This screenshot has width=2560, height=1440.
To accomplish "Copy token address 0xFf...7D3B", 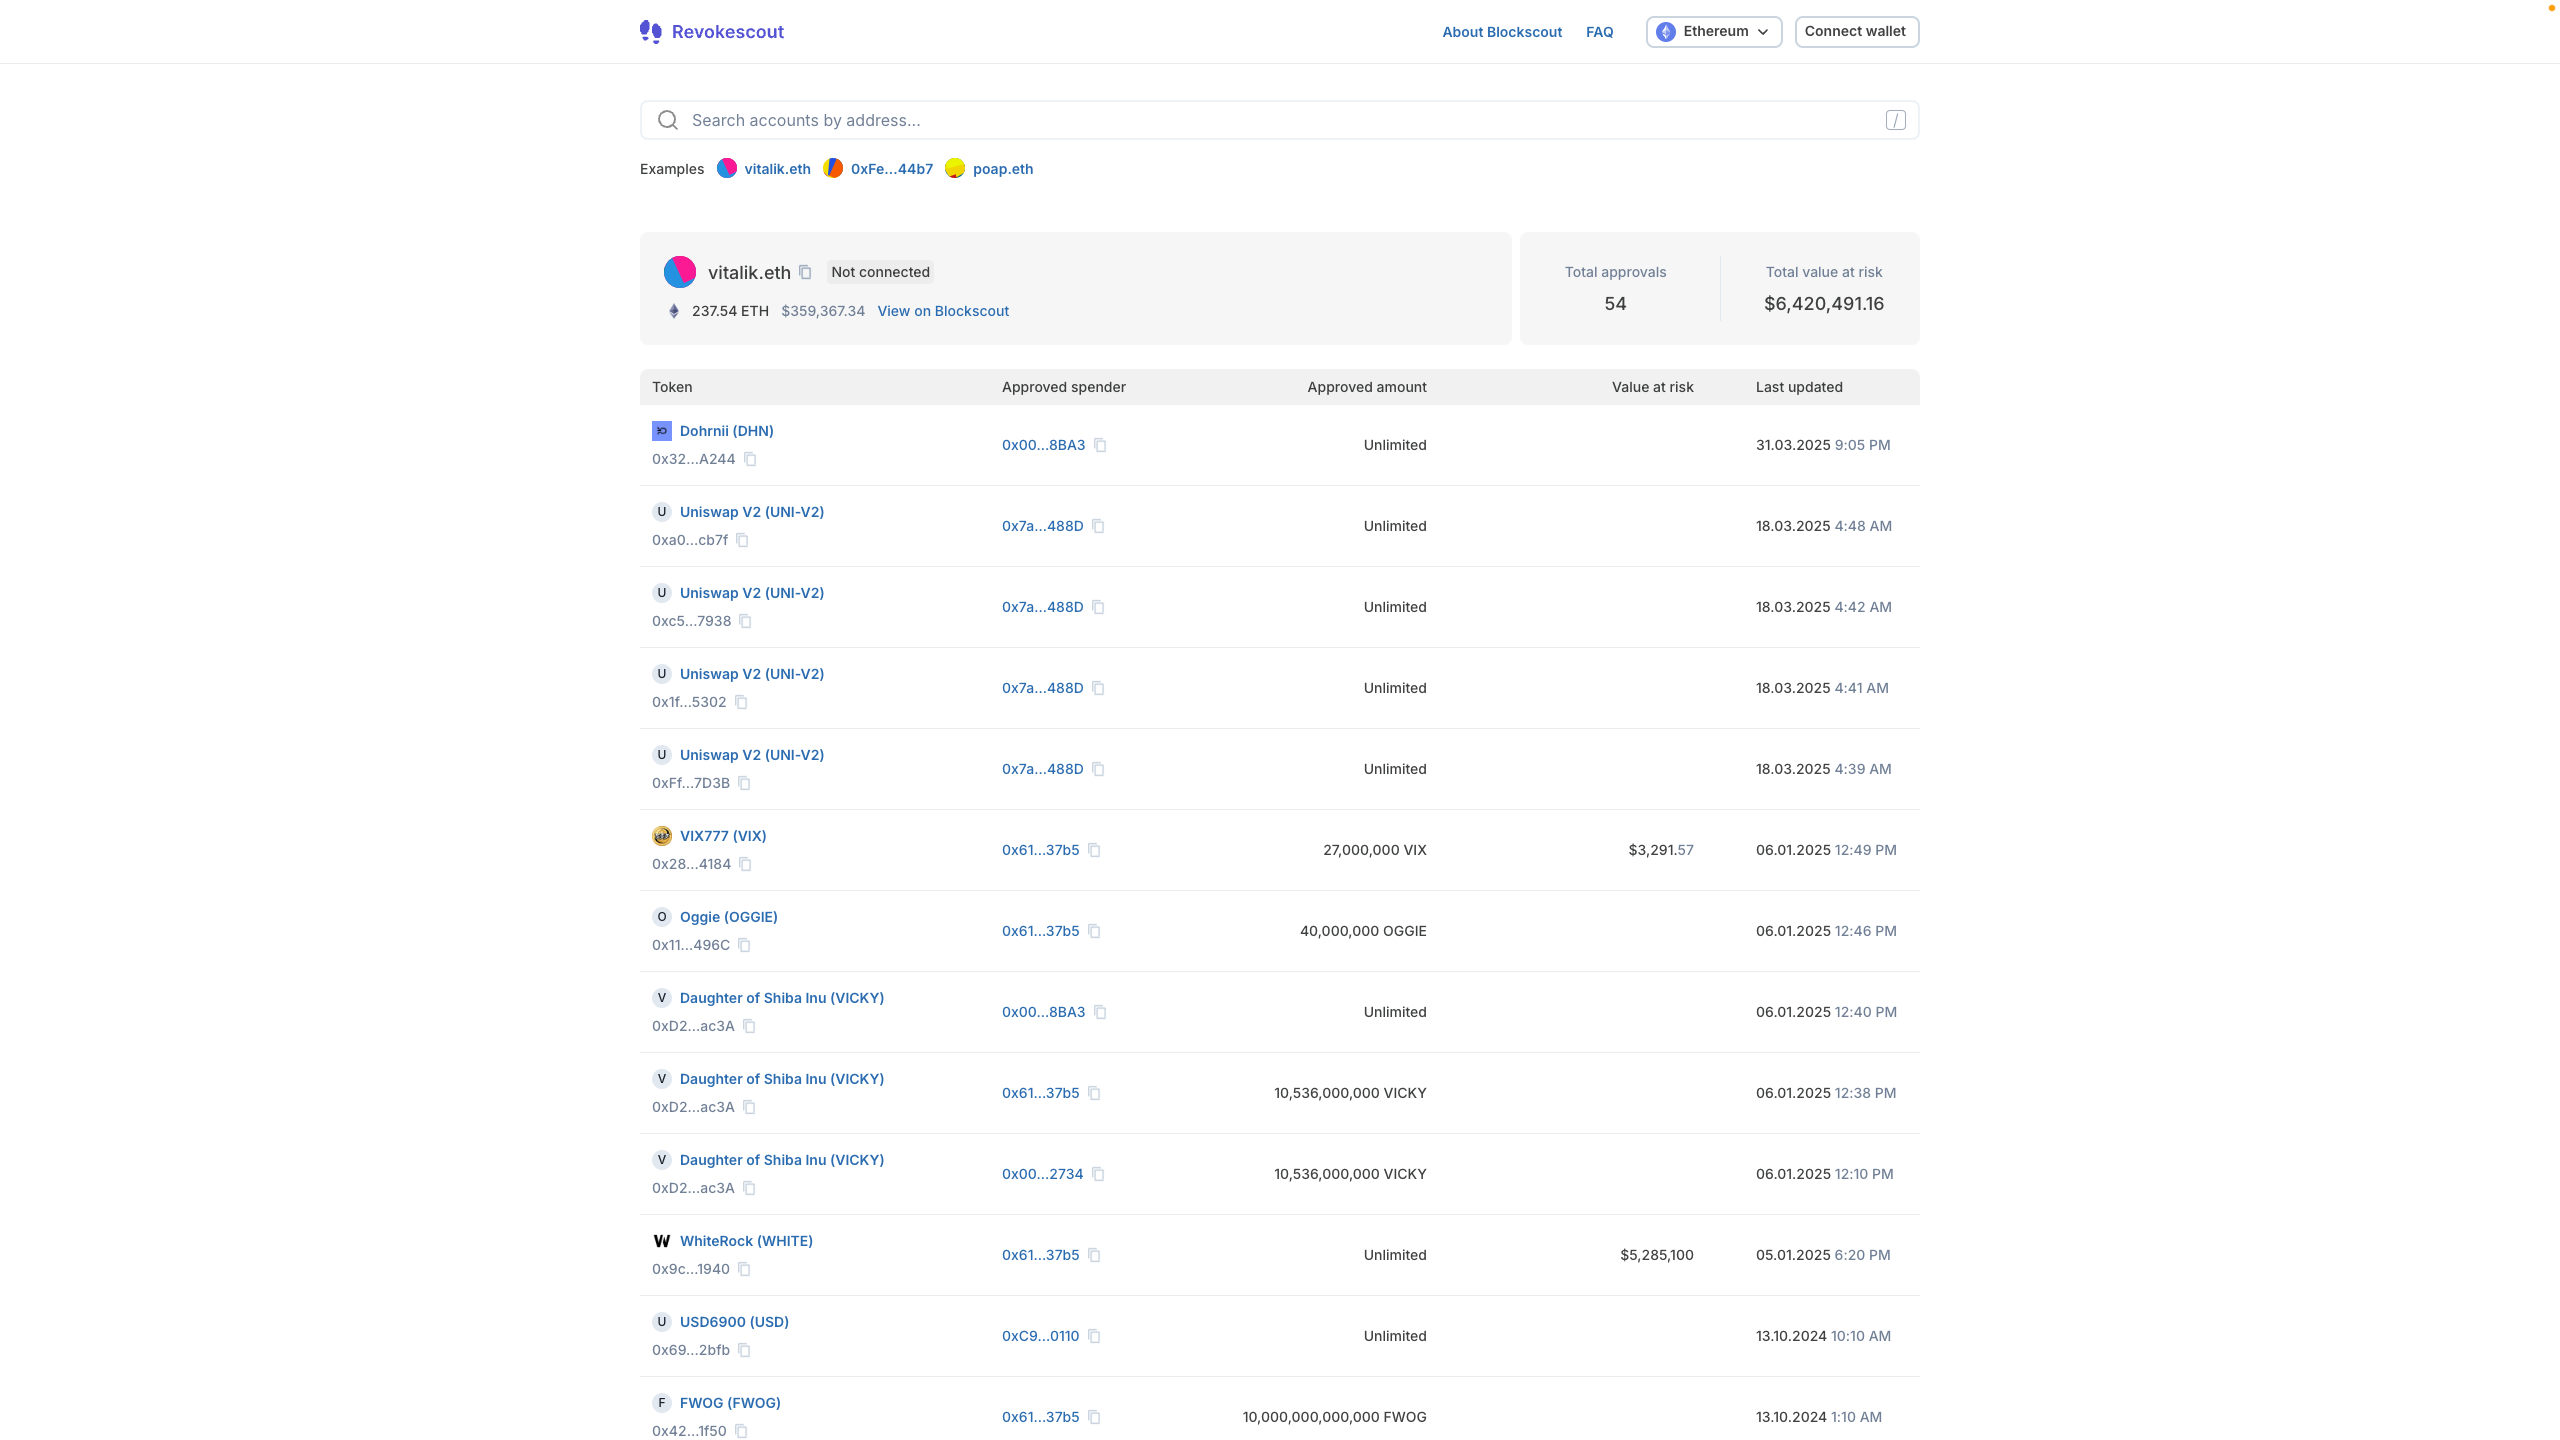I will click(745, 783).
